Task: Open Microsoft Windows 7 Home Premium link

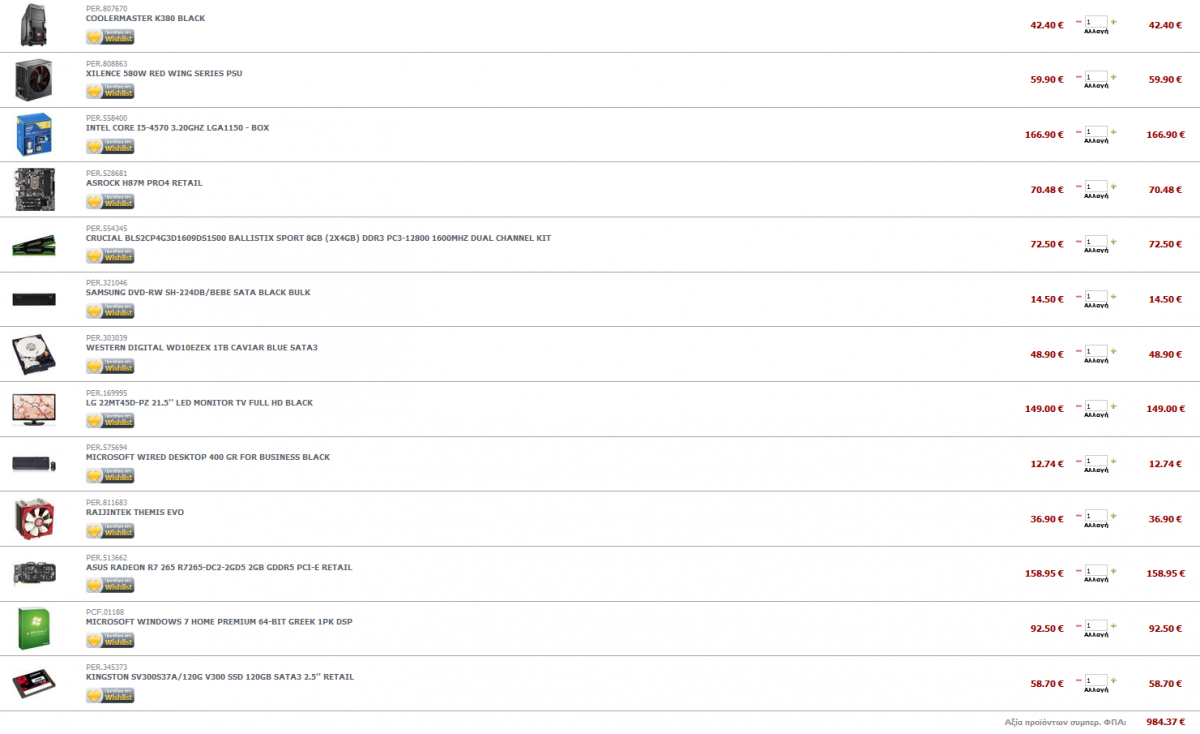Action: coord(219,622)
